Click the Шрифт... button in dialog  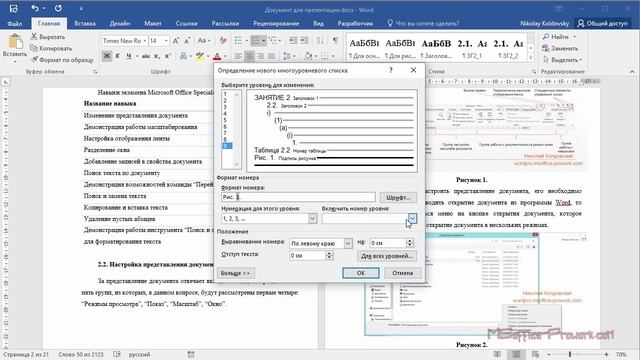coord(398,198)
